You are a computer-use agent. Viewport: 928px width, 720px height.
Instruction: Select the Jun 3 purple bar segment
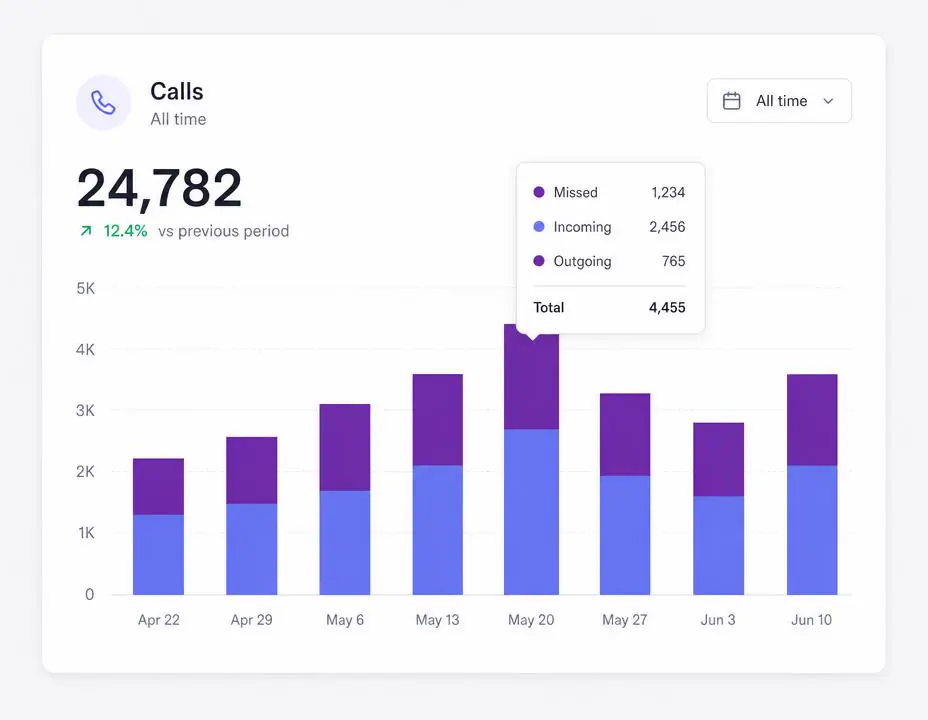[718, 459]
